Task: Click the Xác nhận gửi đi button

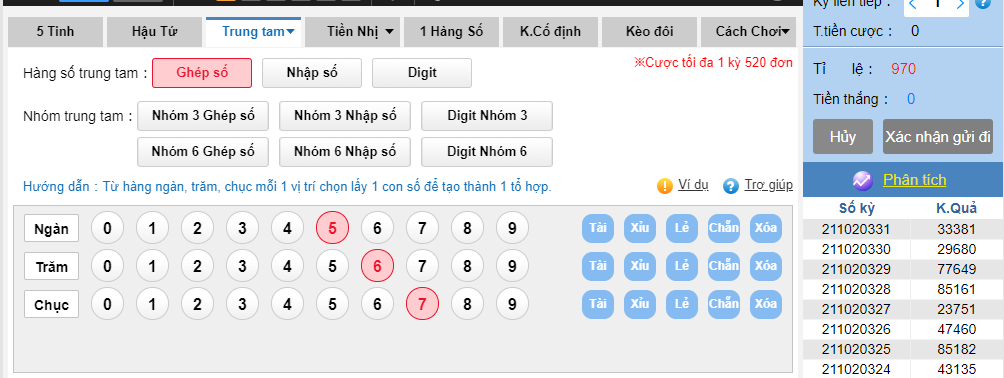Action: pyautogui.click(x=938, y=136)
